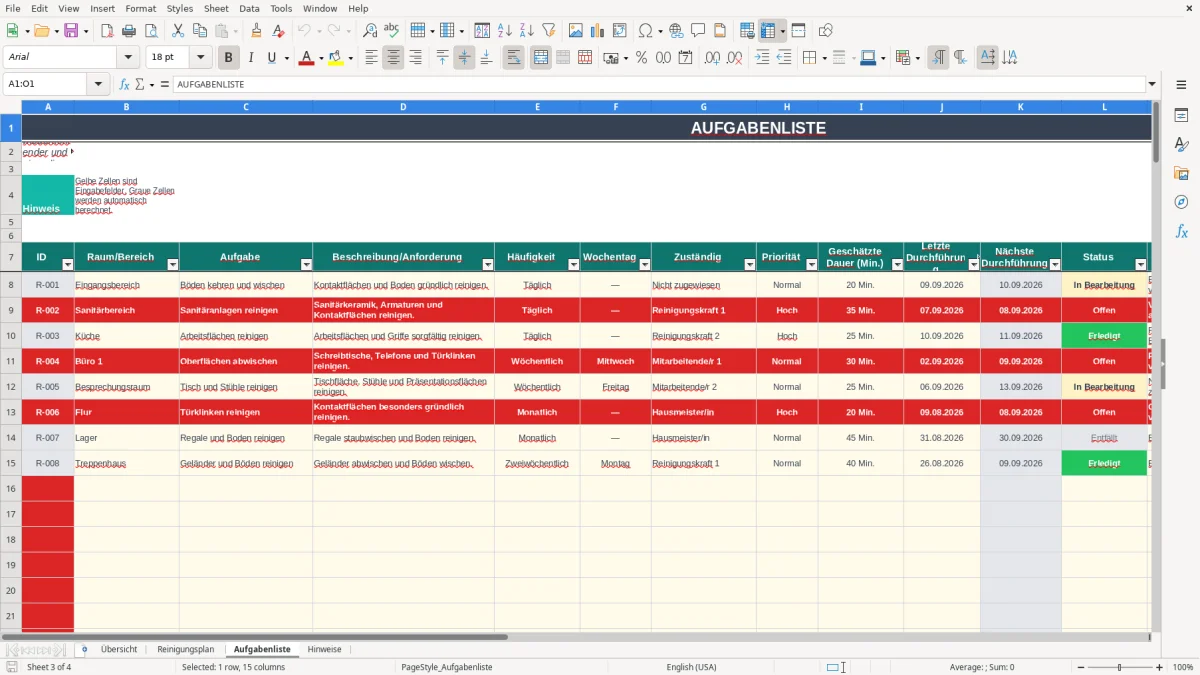Open filter dropdown for Status column
This screenshot has height=675, width=1200.
pyautogui.click(x=1141, y=265)
